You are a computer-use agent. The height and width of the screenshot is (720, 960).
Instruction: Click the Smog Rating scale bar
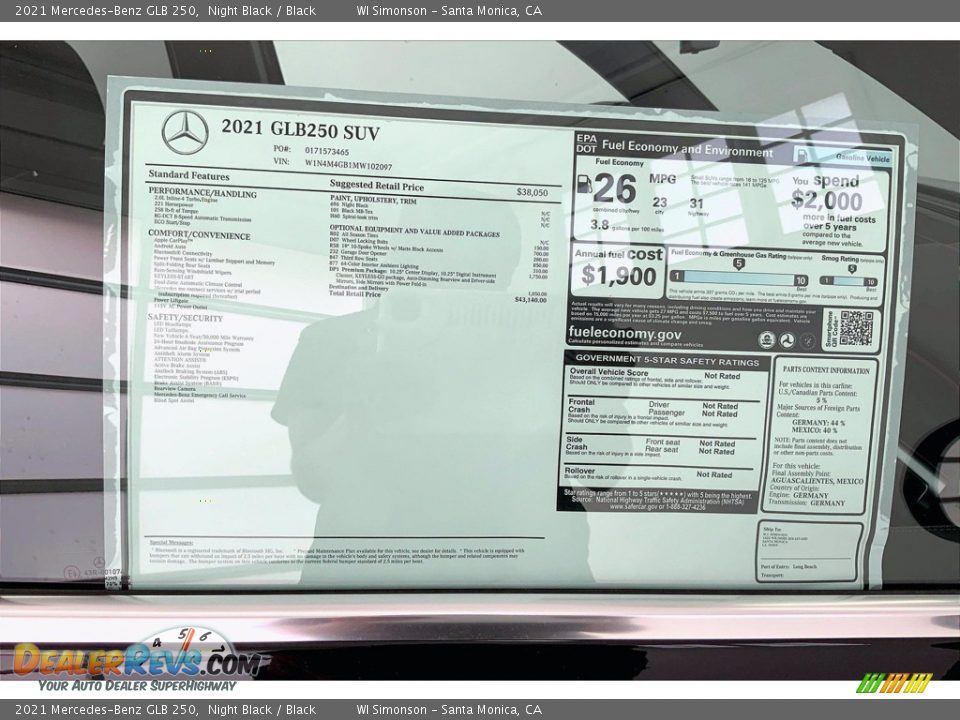[x=849, y=281]
